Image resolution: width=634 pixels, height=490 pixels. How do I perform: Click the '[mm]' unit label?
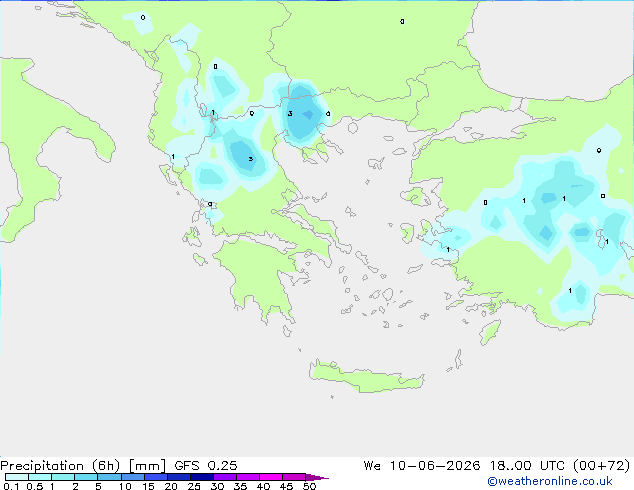point(147,466)
